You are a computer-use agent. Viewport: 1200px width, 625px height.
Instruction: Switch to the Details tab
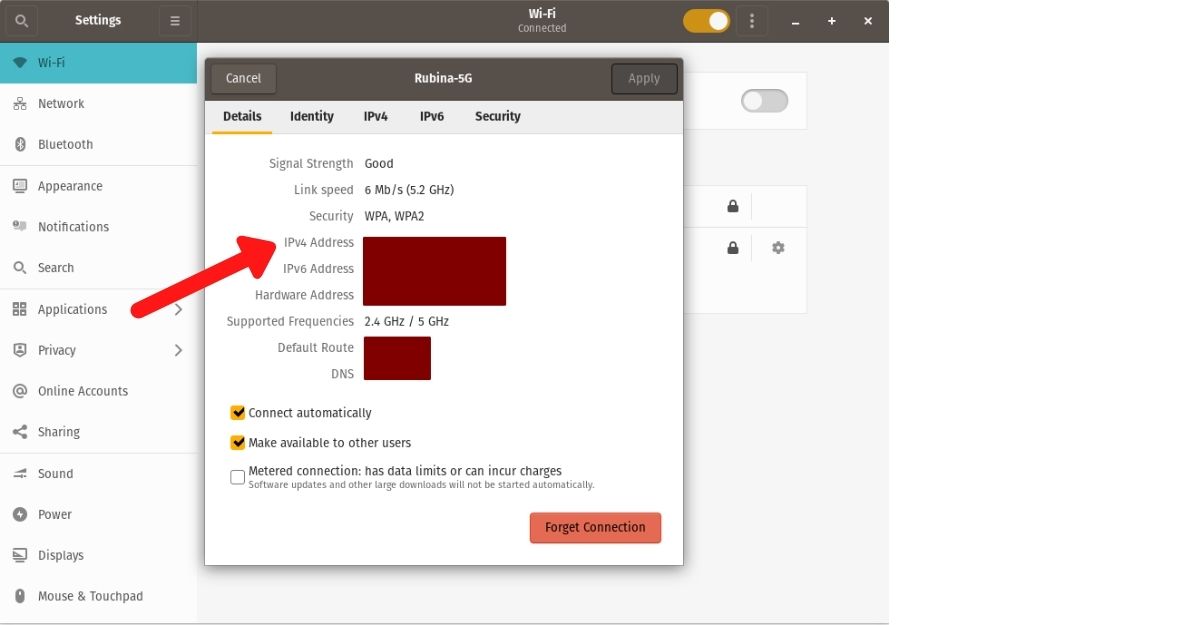[x=242, y=117]
